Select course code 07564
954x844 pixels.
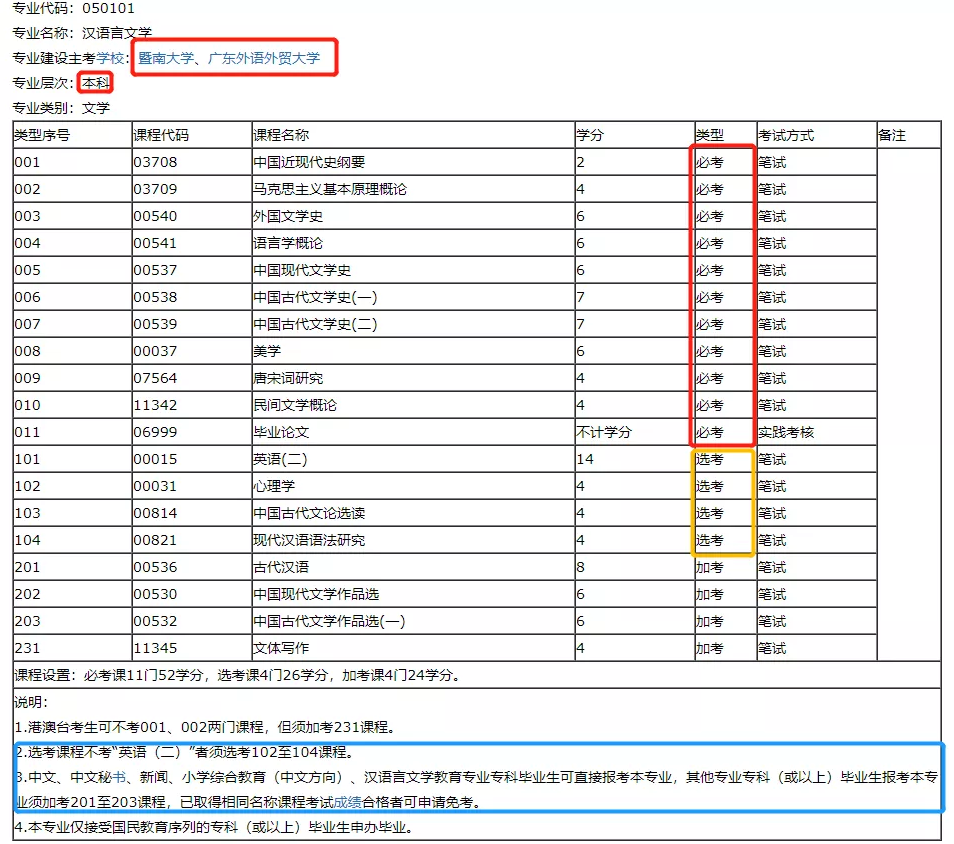point(155,378)
